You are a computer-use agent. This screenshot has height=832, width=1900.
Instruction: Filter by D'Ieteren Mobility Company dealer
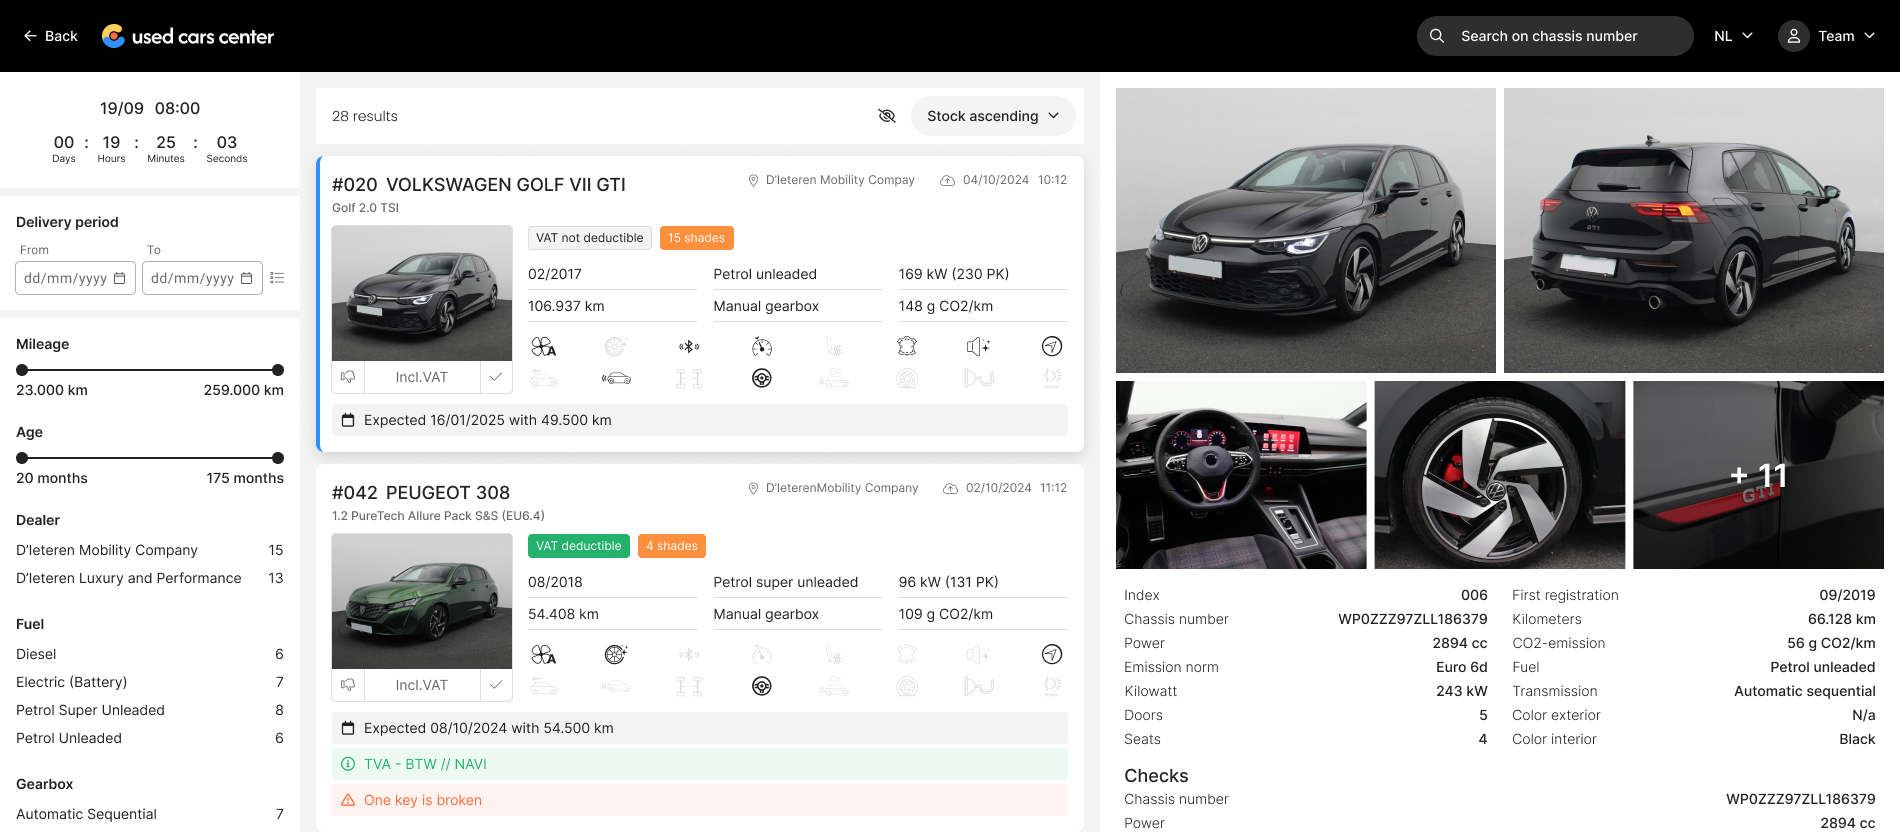tap(150, 550)
